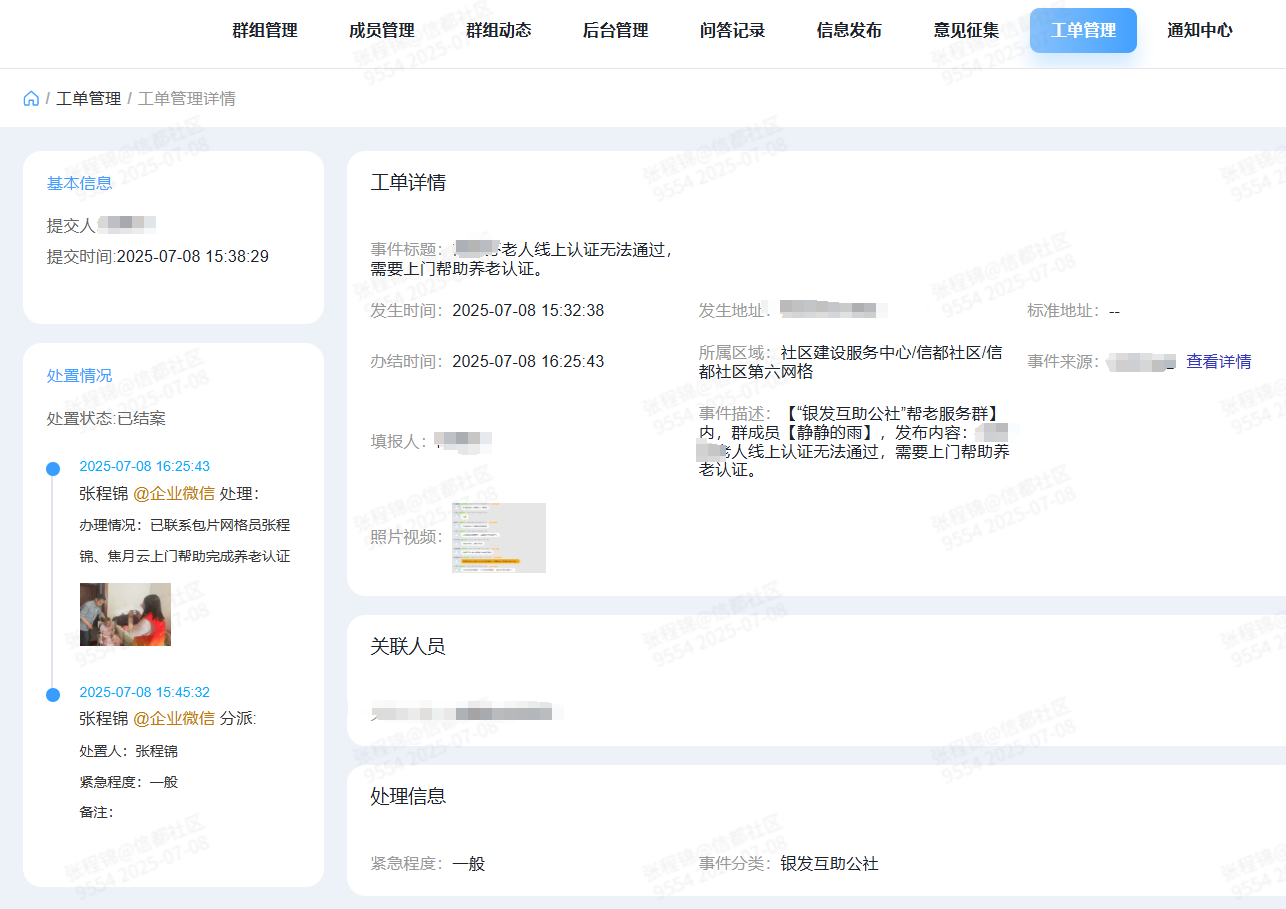
Task: Select the 问答记录 tab
Action: point(733,30)
